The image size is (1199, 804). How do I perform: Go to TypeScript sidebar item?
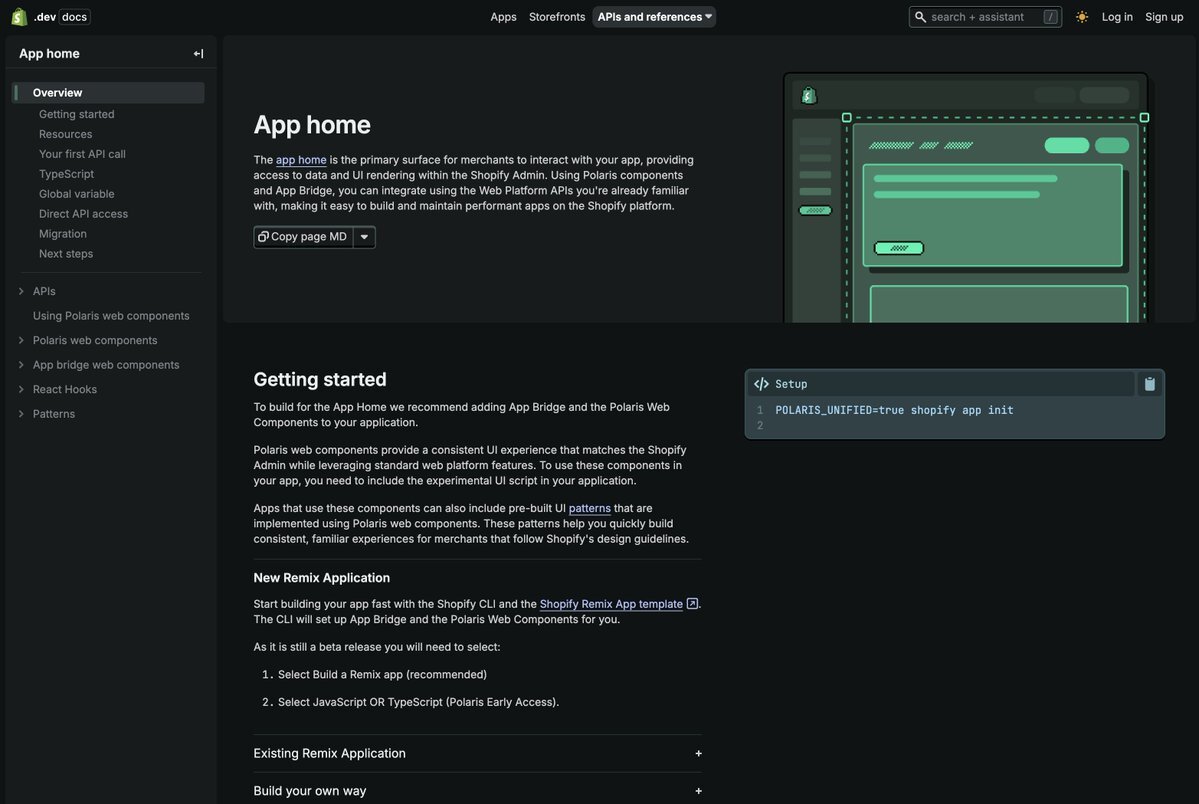point(66,174)
